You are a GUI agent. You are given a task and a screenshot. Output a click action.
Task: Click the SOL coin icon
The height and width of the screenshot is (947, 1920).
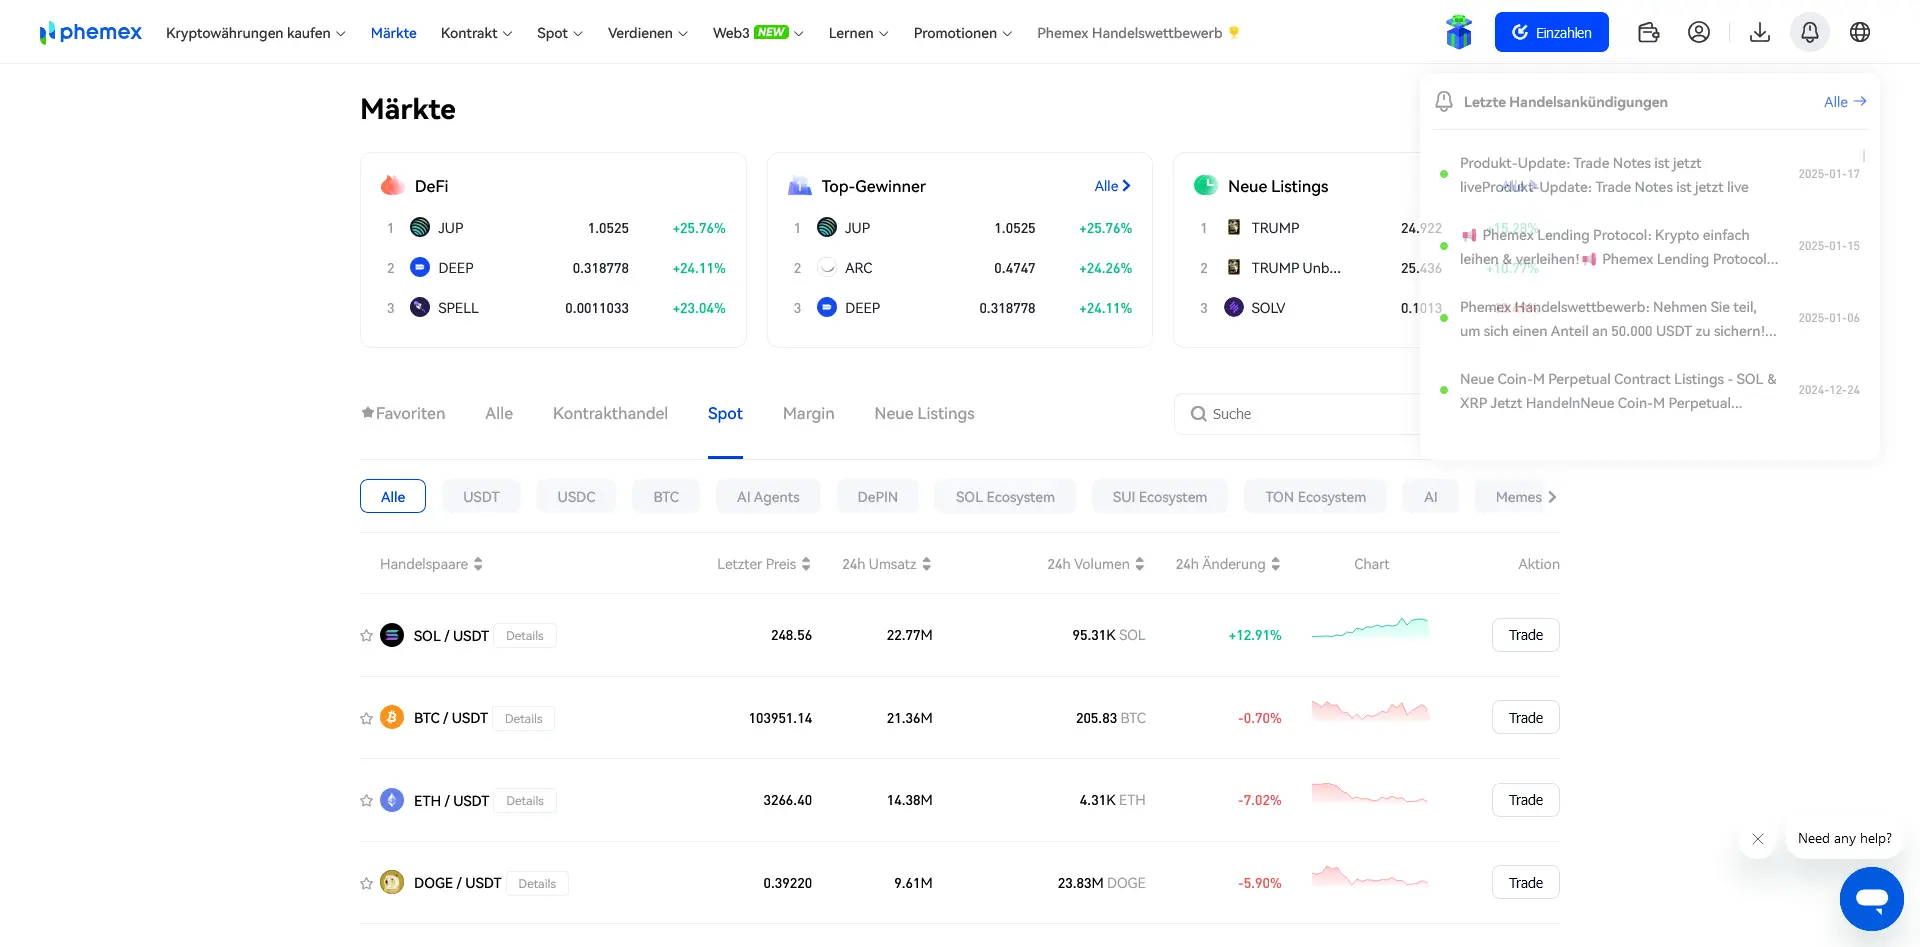pos(392,635)
